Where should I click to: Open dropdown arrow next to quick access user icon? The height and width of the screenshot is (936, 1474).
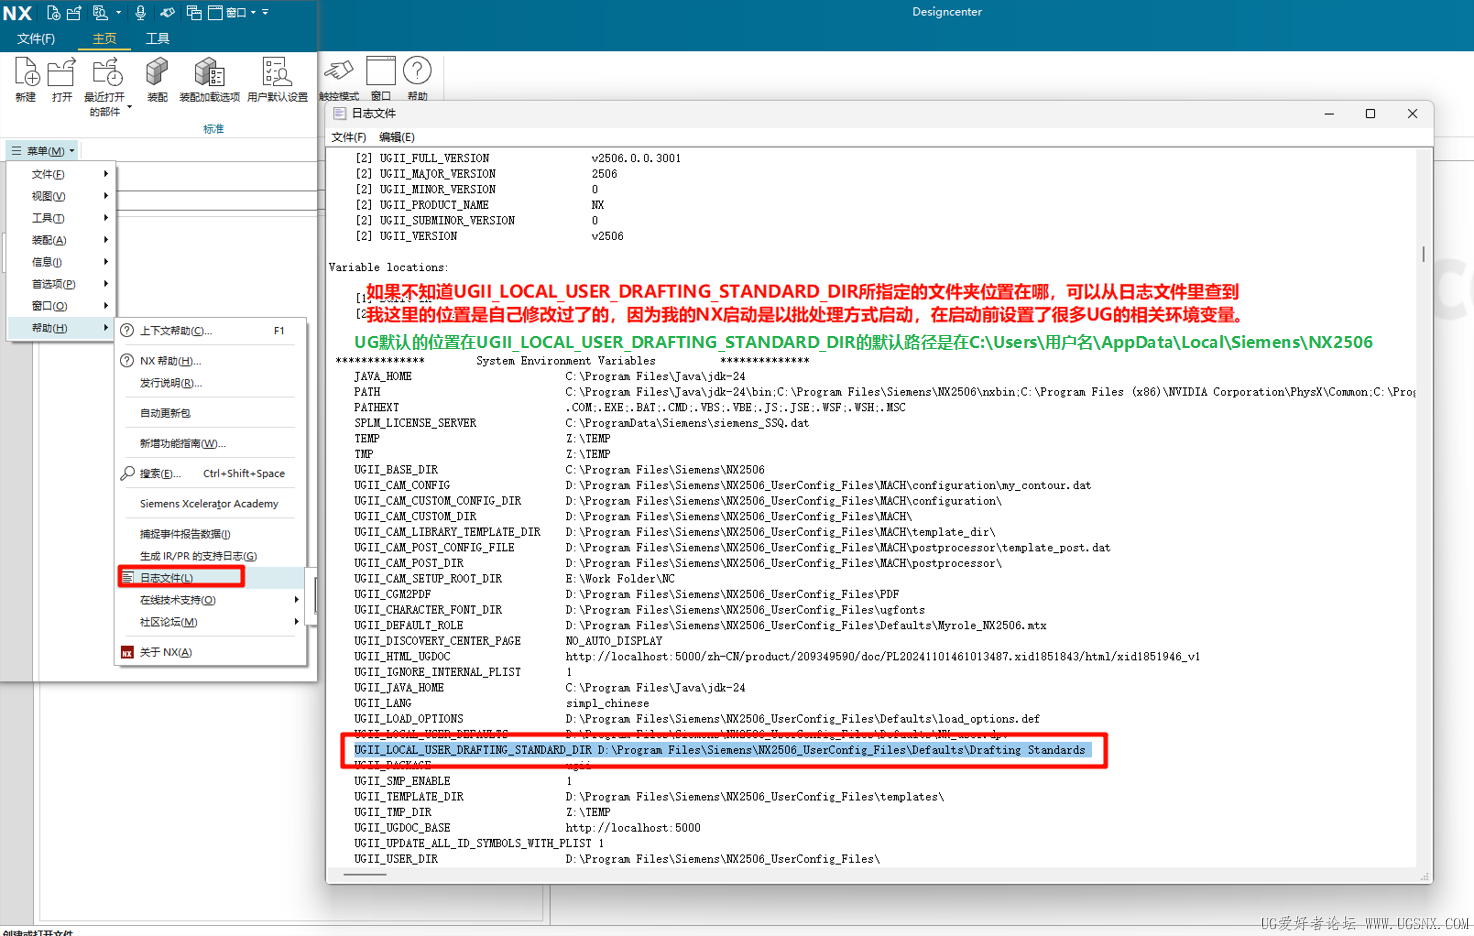(x=118, y=13)
